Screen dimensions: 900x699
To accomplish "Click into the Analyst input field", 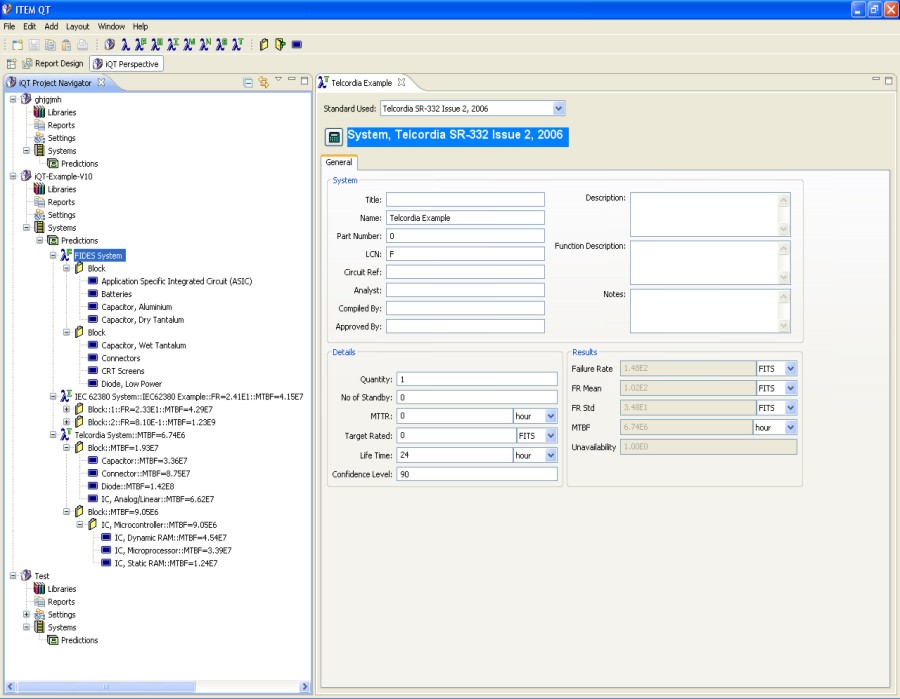I will tap(465, 290).
